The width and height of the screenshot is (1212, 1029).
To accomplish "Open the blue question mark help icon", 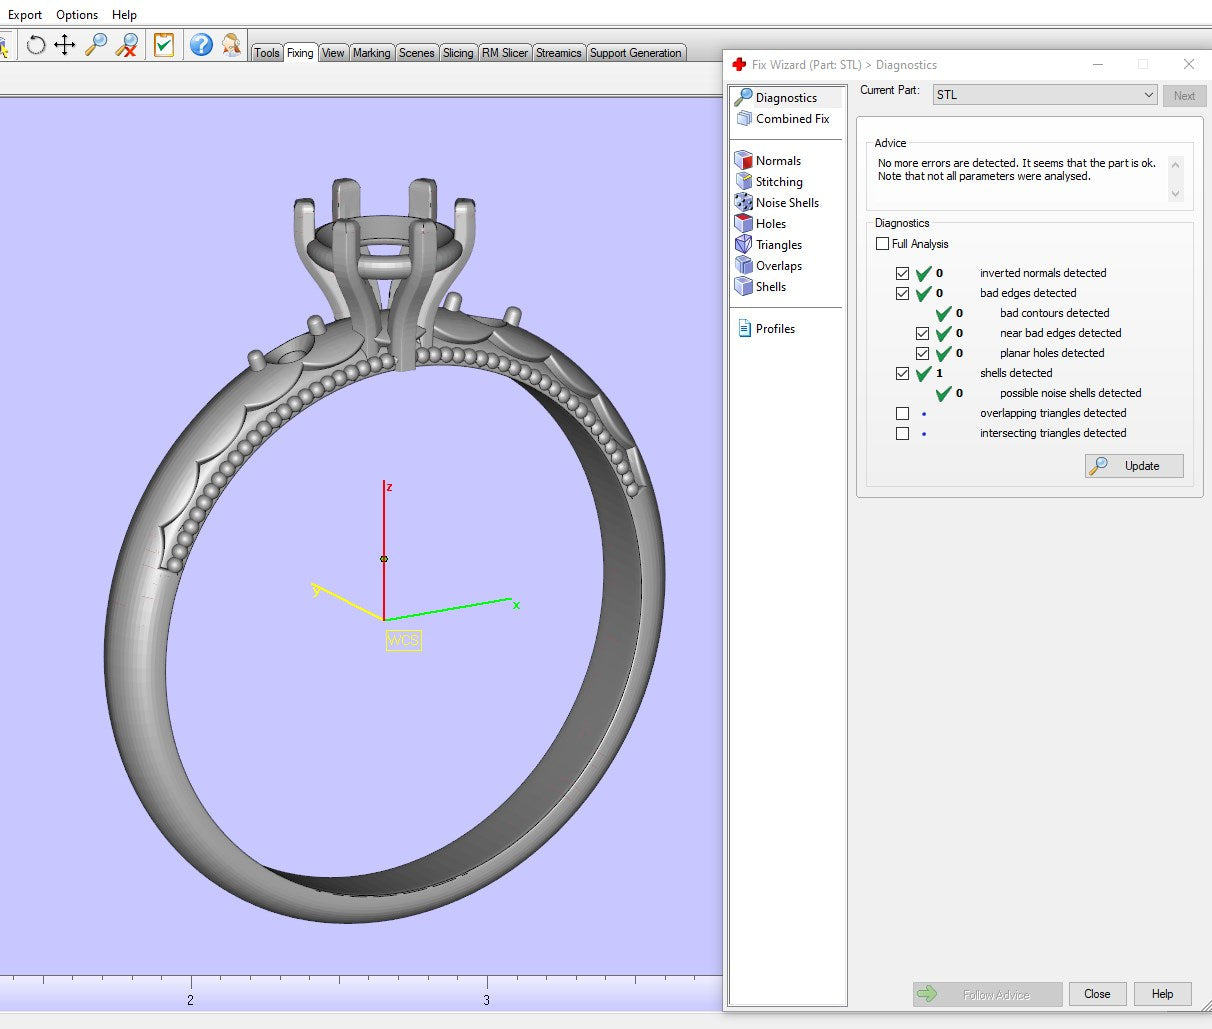I will pos(201,45).
